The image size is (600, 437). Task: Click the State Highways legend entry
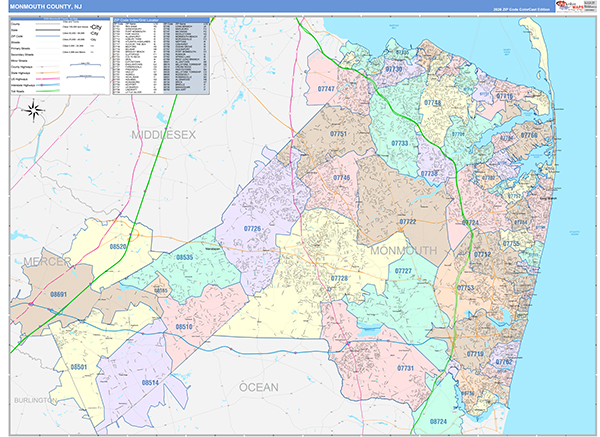(35, 73)
